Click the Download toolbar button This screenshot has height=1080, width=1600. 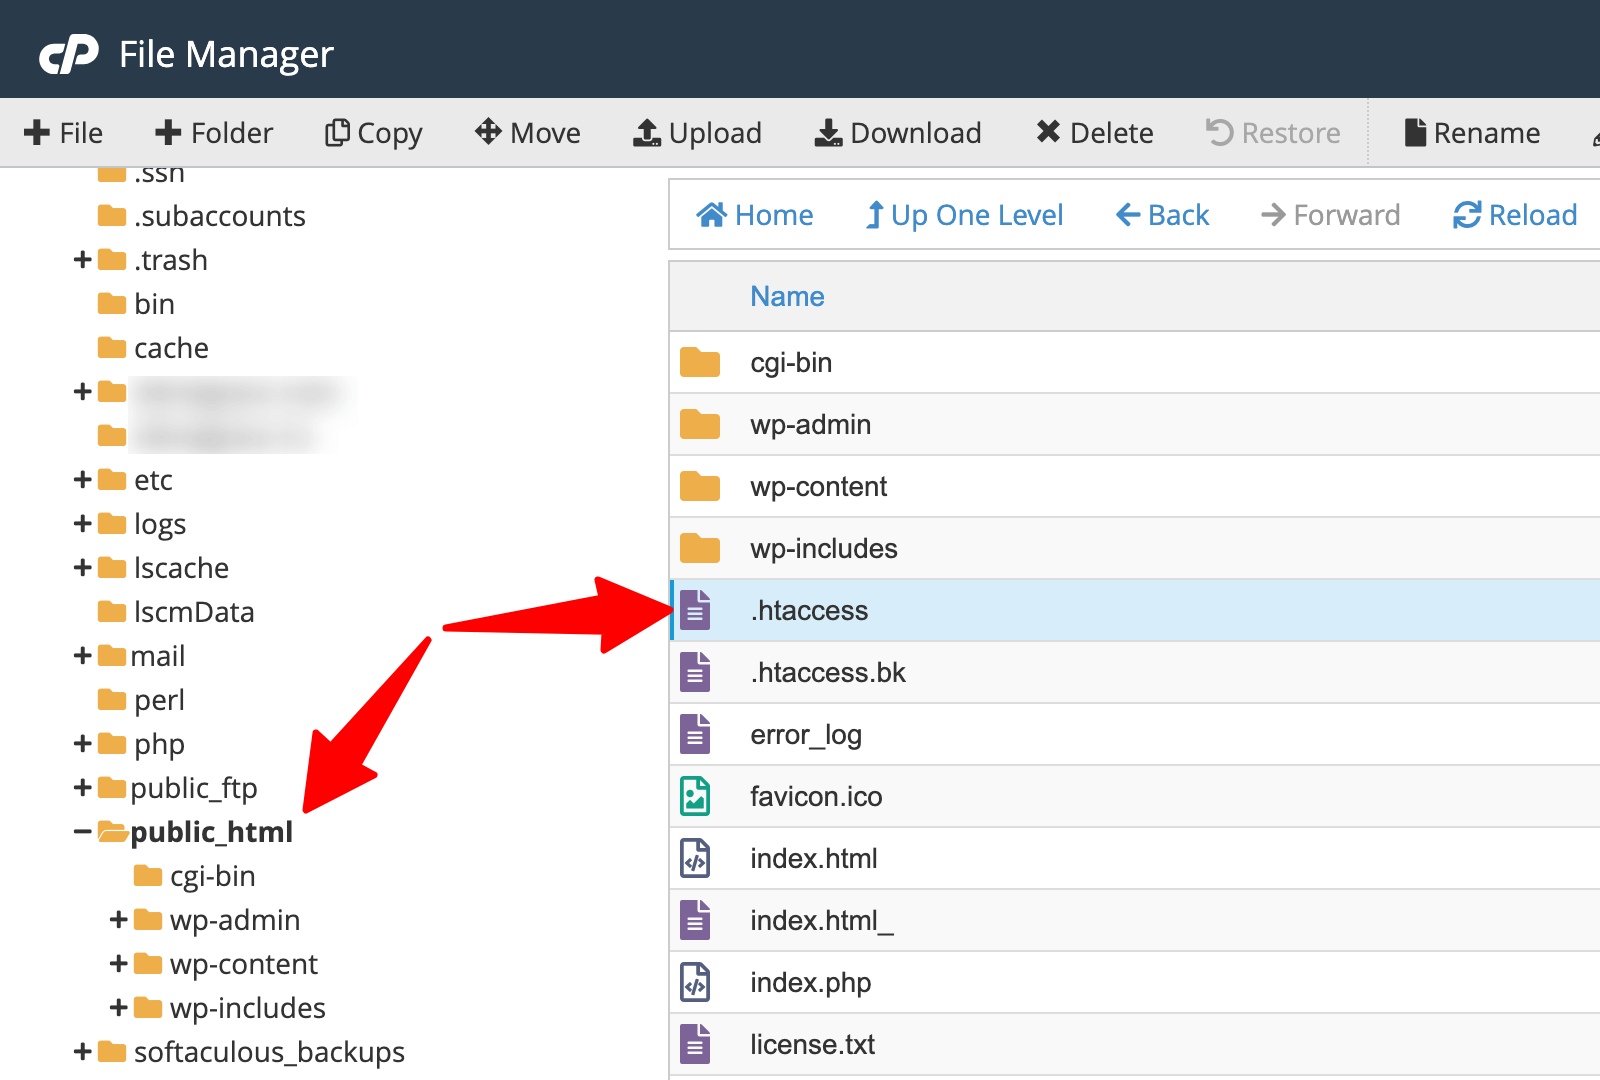tap(898, 133)
